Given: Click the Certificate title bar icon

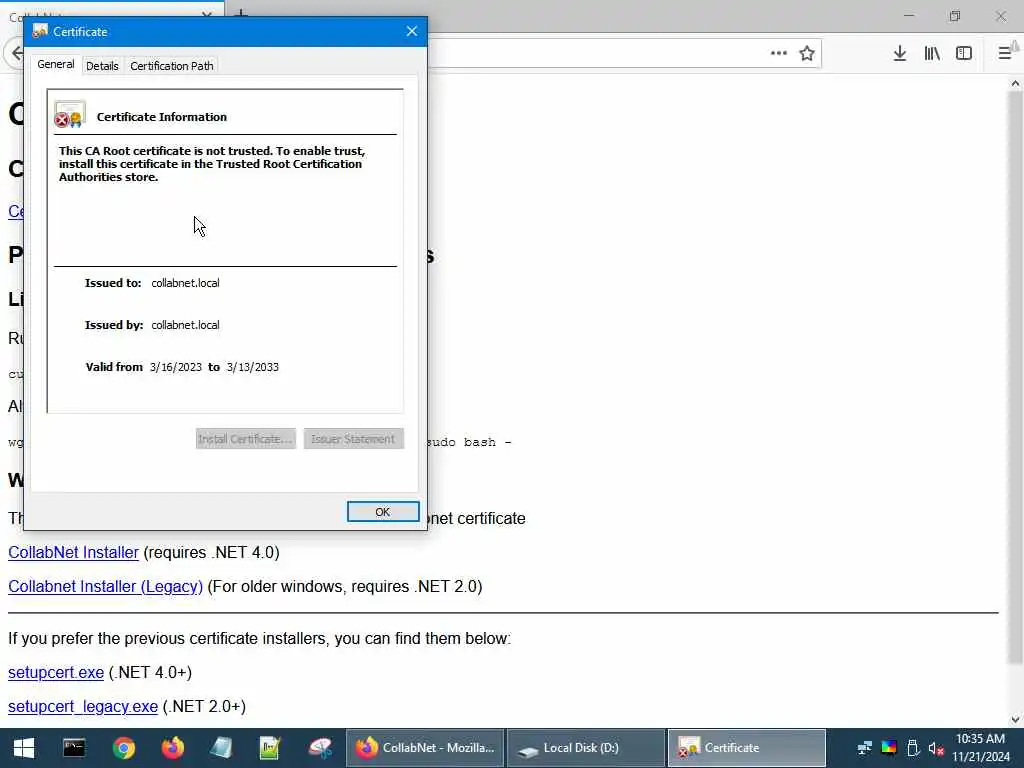Looking at the screenshot, I should click(x=40, y=31).
